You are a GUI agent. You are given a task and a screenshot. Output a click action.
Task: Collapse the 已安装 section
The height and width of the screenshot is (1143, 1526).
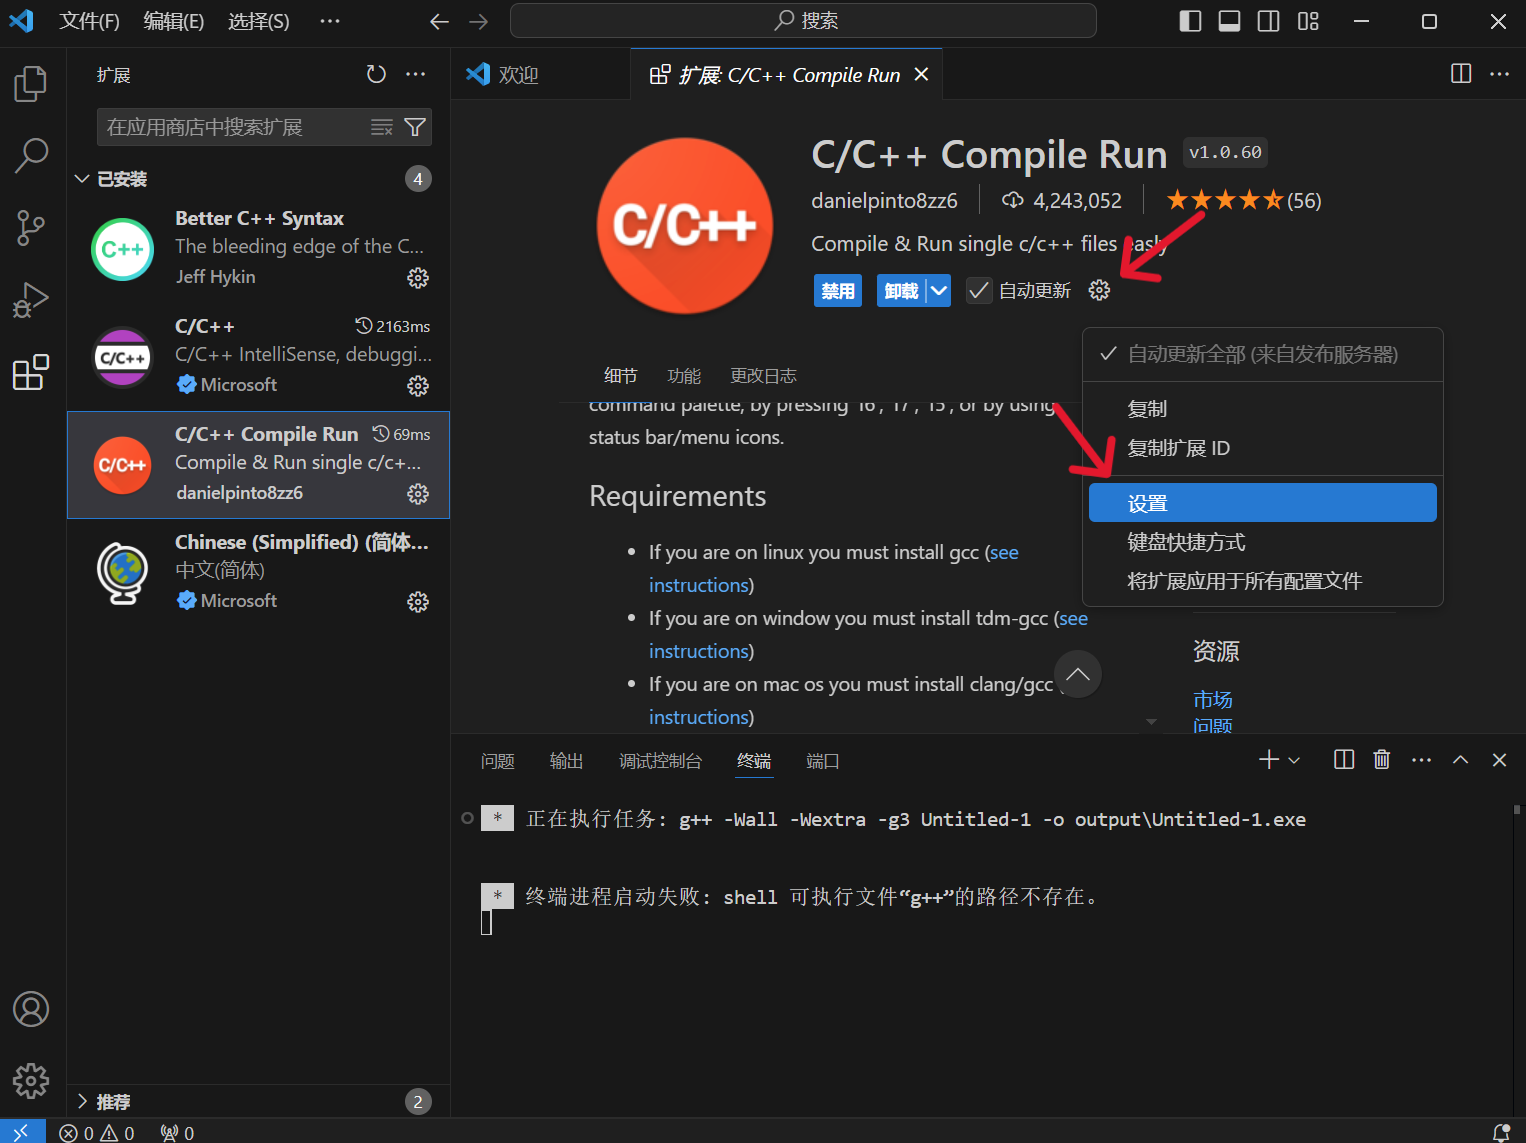(x=82, y=179)
